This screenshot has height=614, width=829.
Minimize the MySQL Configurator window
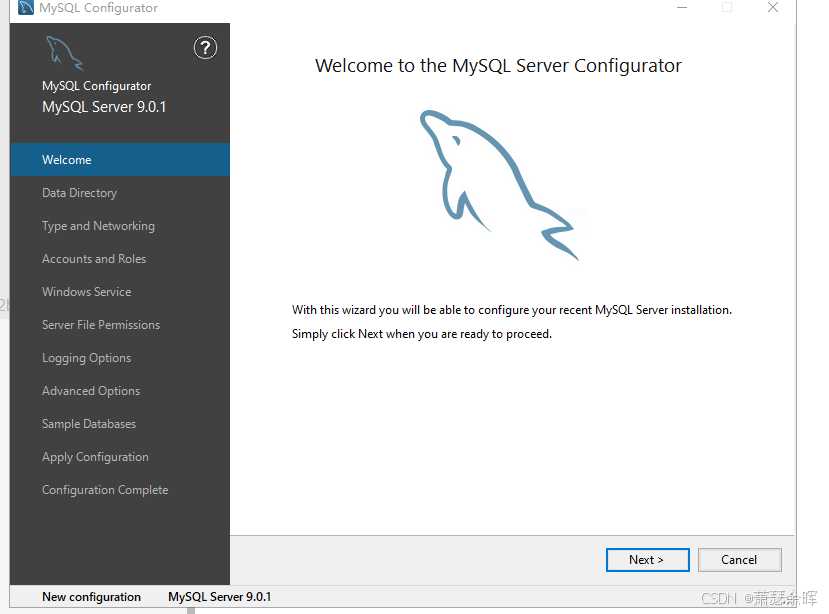tap(682, 7)
